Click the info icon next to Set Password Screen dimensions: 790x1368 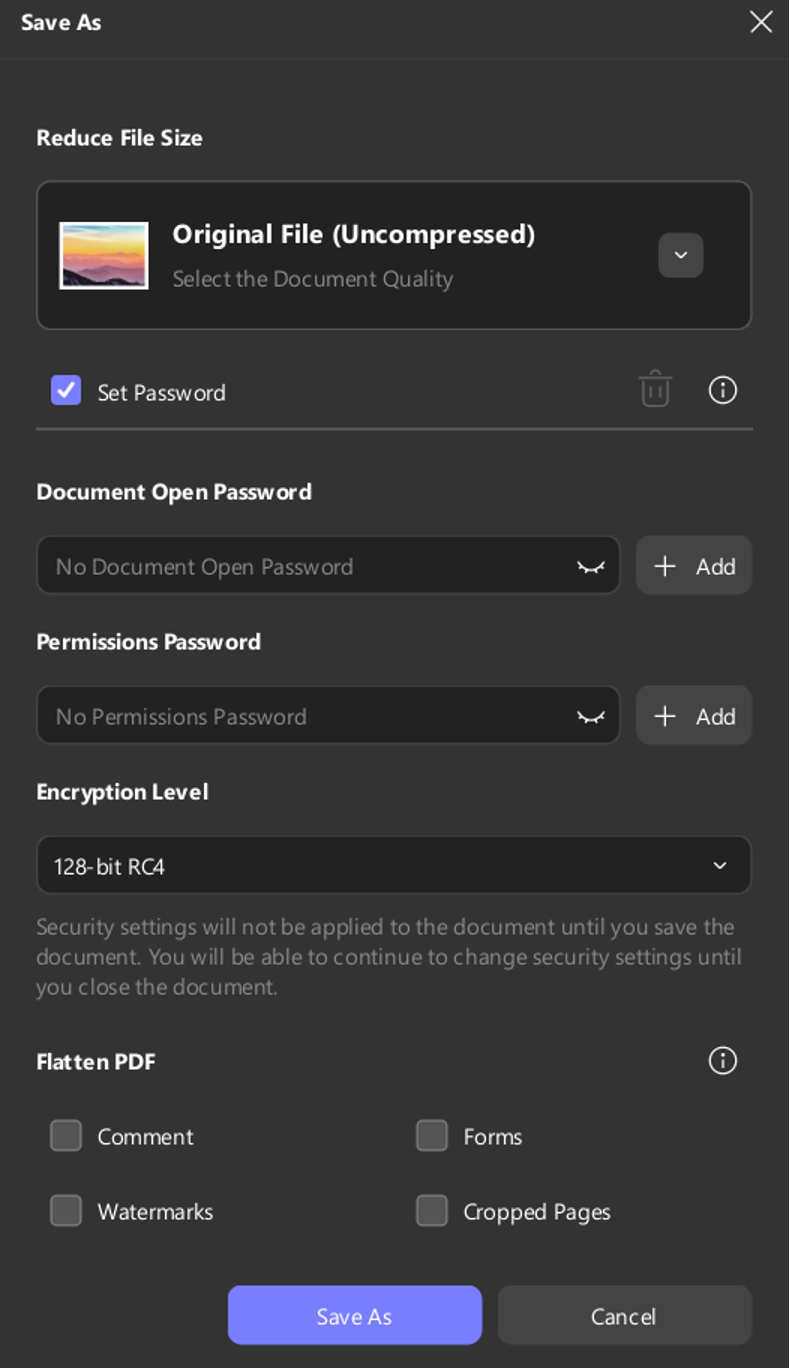[722, 390]
